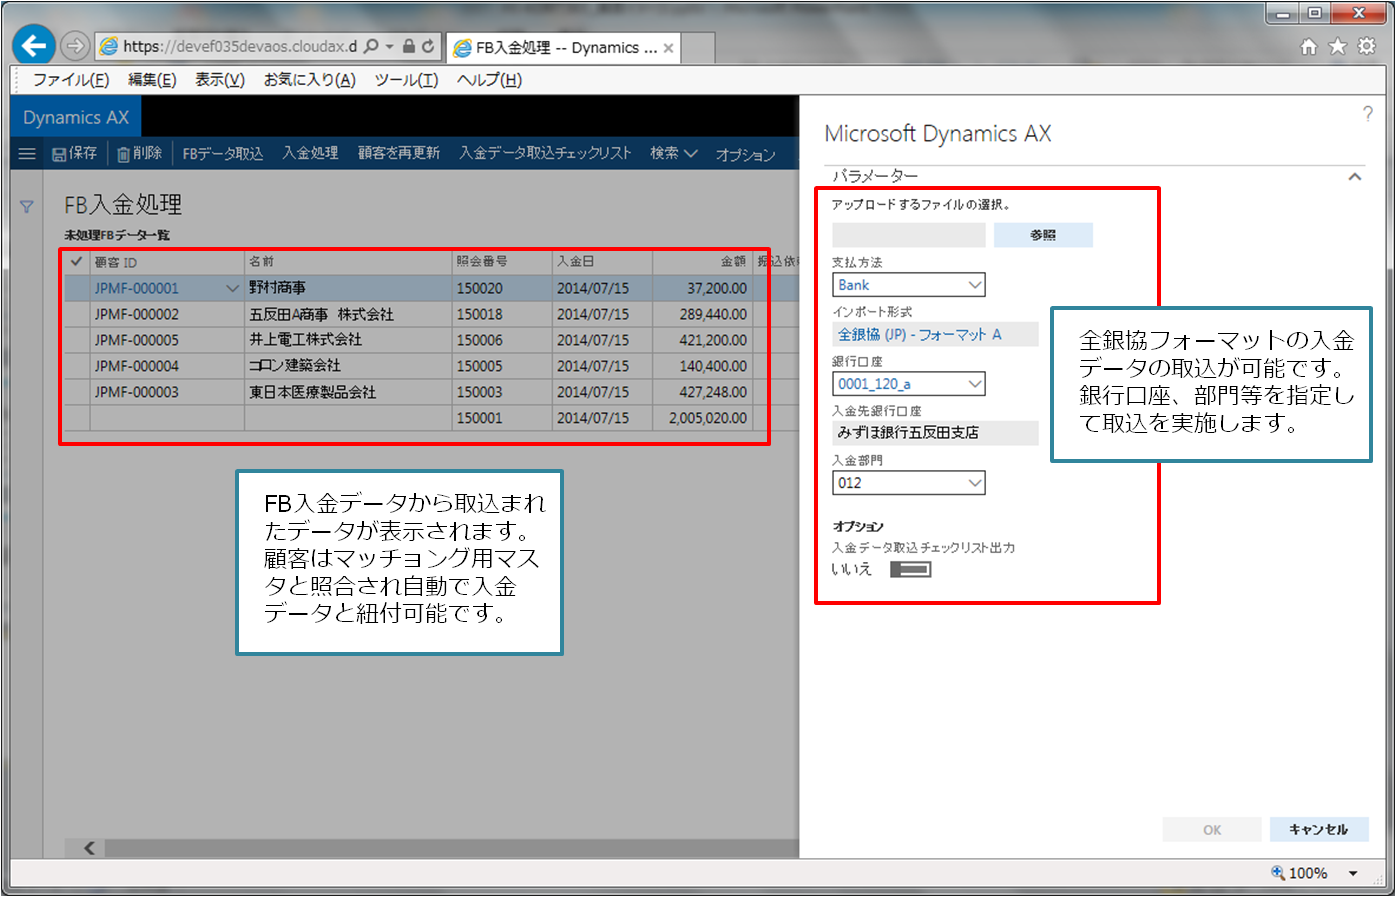
Task: Open the ツール(T) menu
Action: coord(406,80)
